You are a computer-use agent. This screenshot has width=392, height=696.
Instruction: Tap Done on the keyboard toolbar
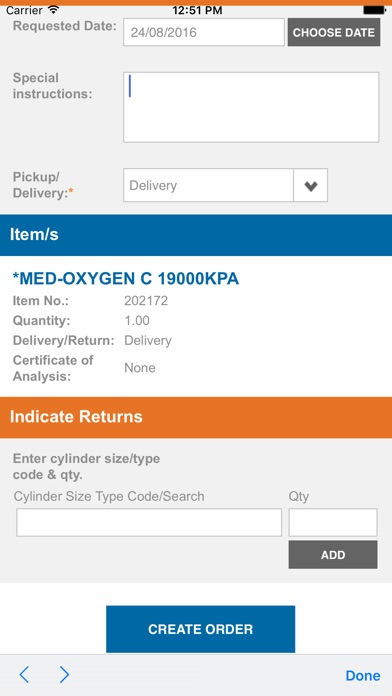point(363,675)
